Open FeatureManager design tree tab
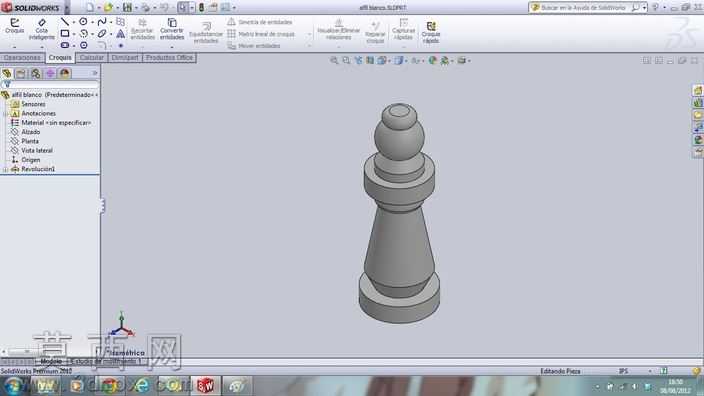Viewport: 704px width, 396px height. (7, 73)
